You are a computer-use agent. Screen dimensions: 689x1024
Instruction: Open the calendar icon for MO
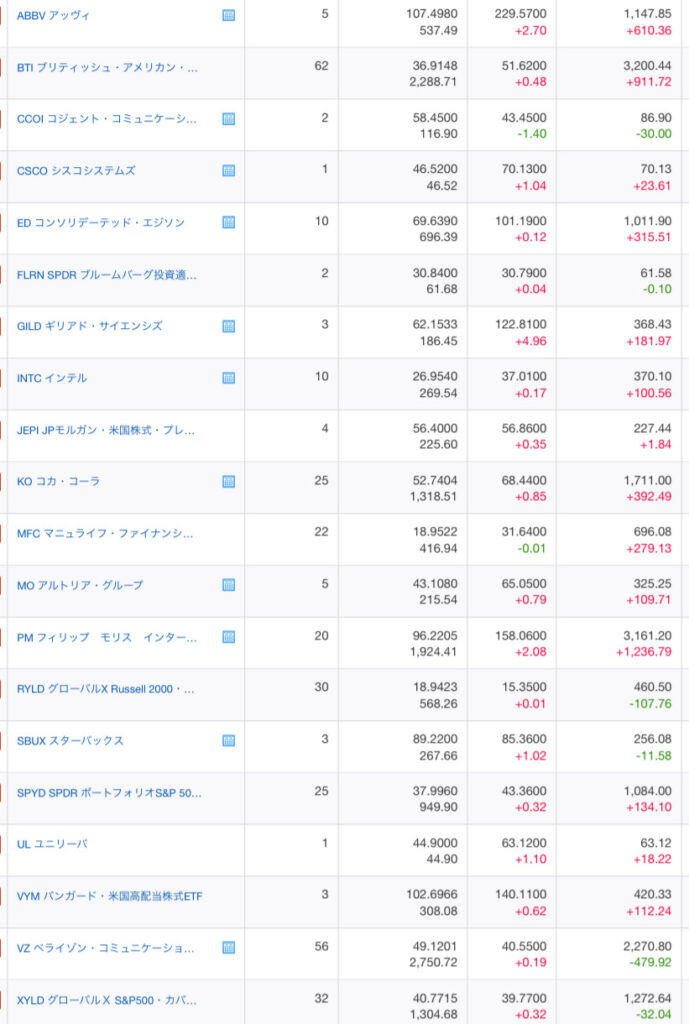(x=229, y=585)
